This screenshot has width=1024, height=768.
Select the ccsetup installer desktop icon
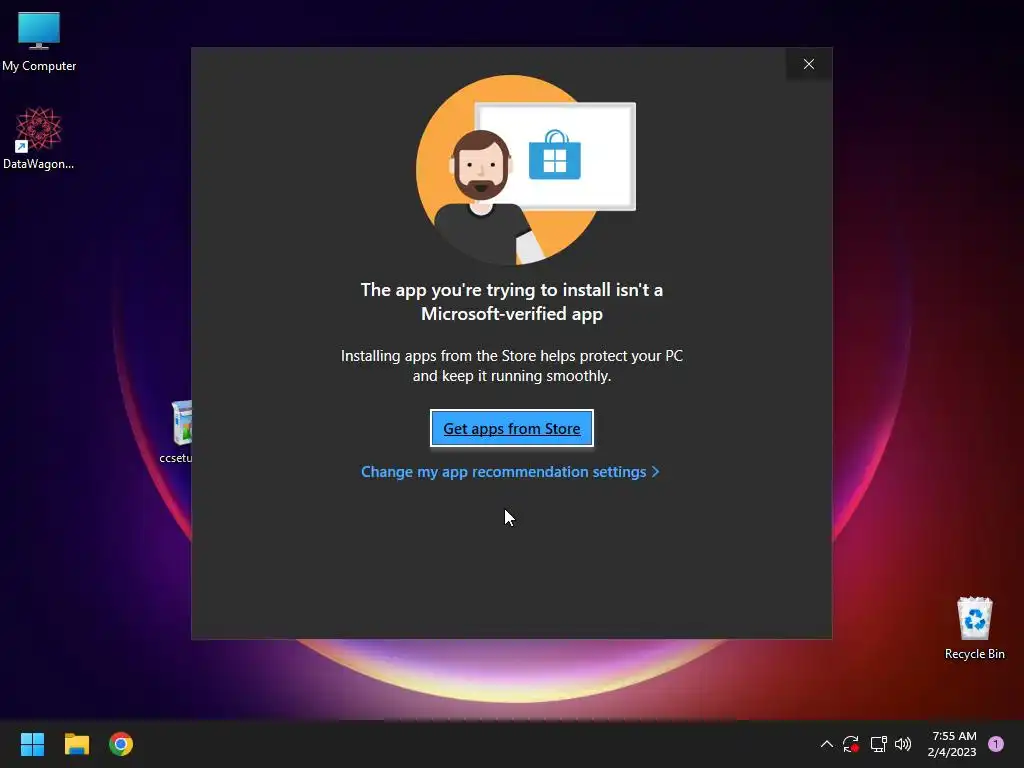coord(178,431)
